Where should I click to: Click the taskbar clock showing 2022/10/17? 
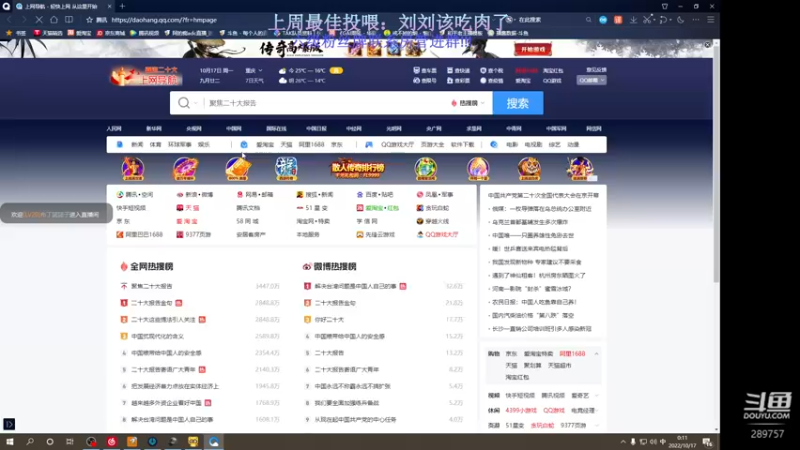[x=682, y=442]
